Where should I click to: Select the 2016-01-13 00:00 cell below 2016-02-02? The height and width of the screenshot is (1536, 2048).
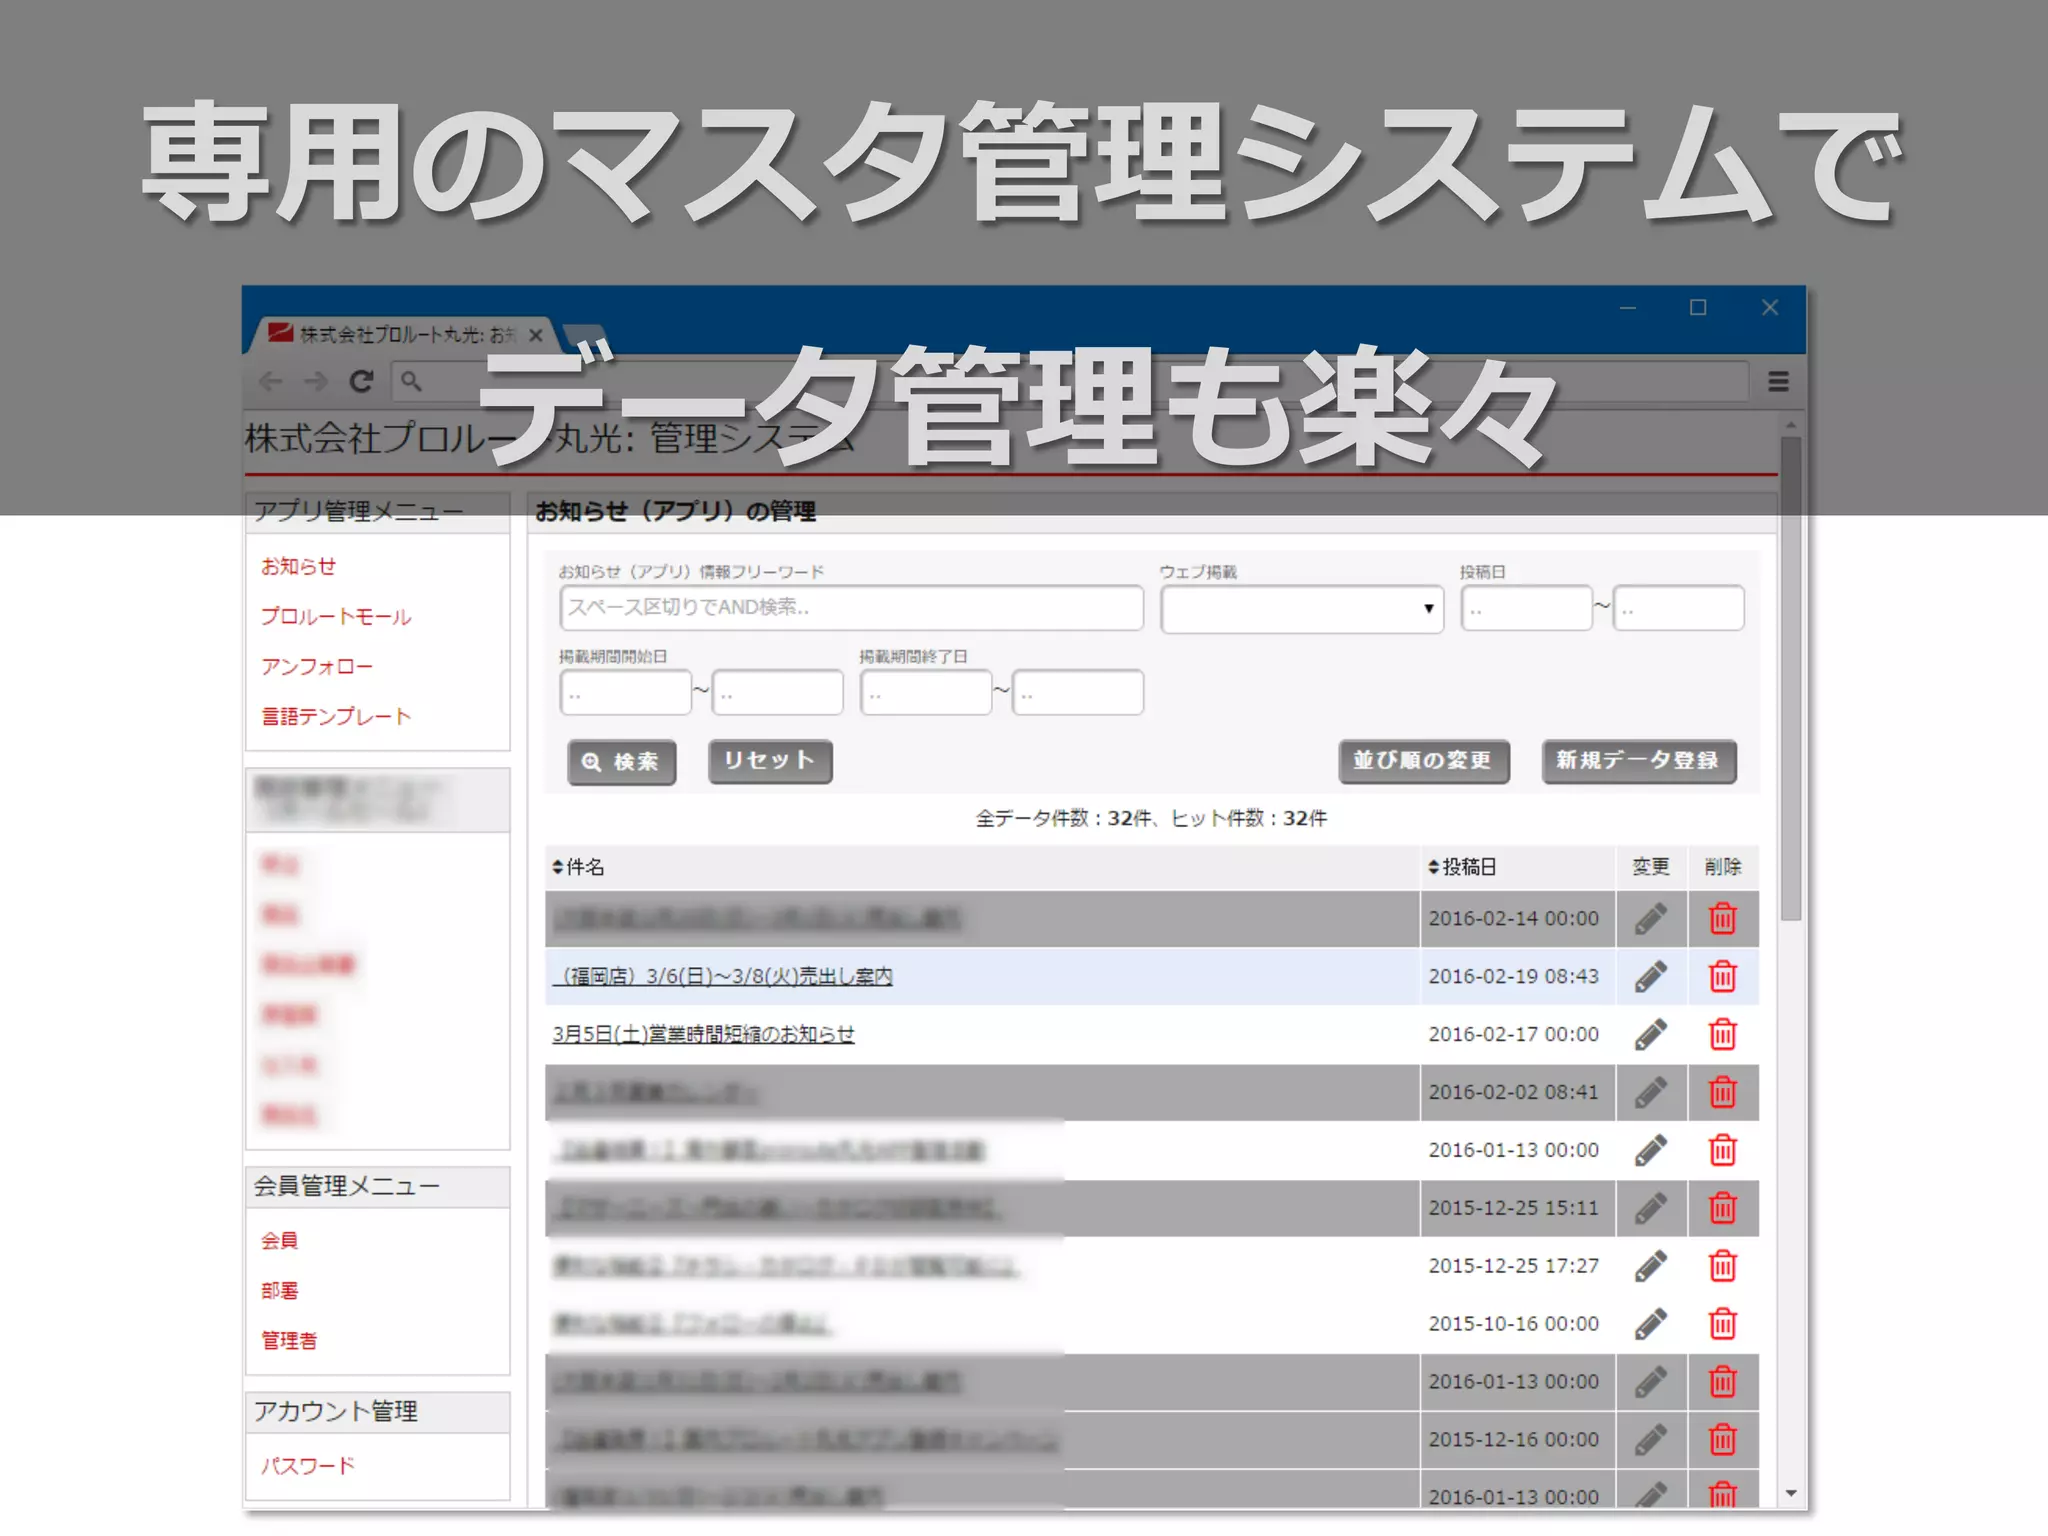point(1517,1150)
